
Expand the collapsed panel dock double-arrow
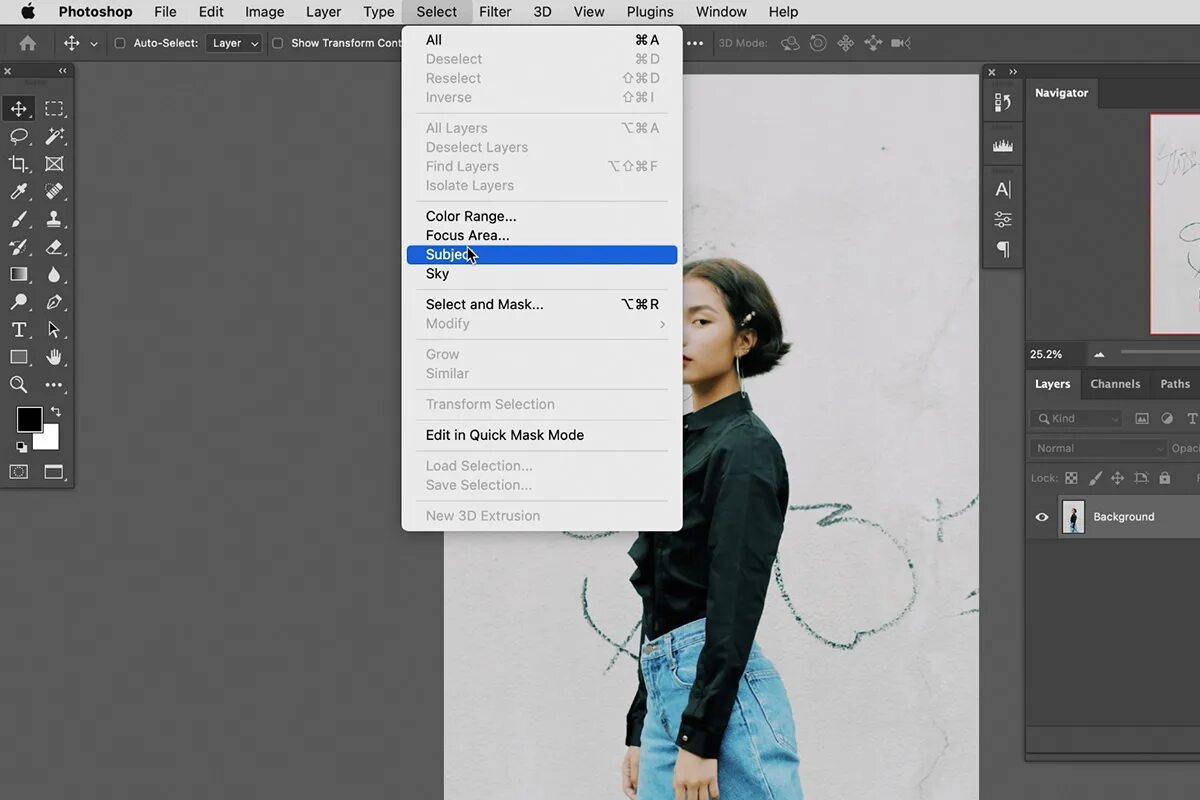point(1012,72)
